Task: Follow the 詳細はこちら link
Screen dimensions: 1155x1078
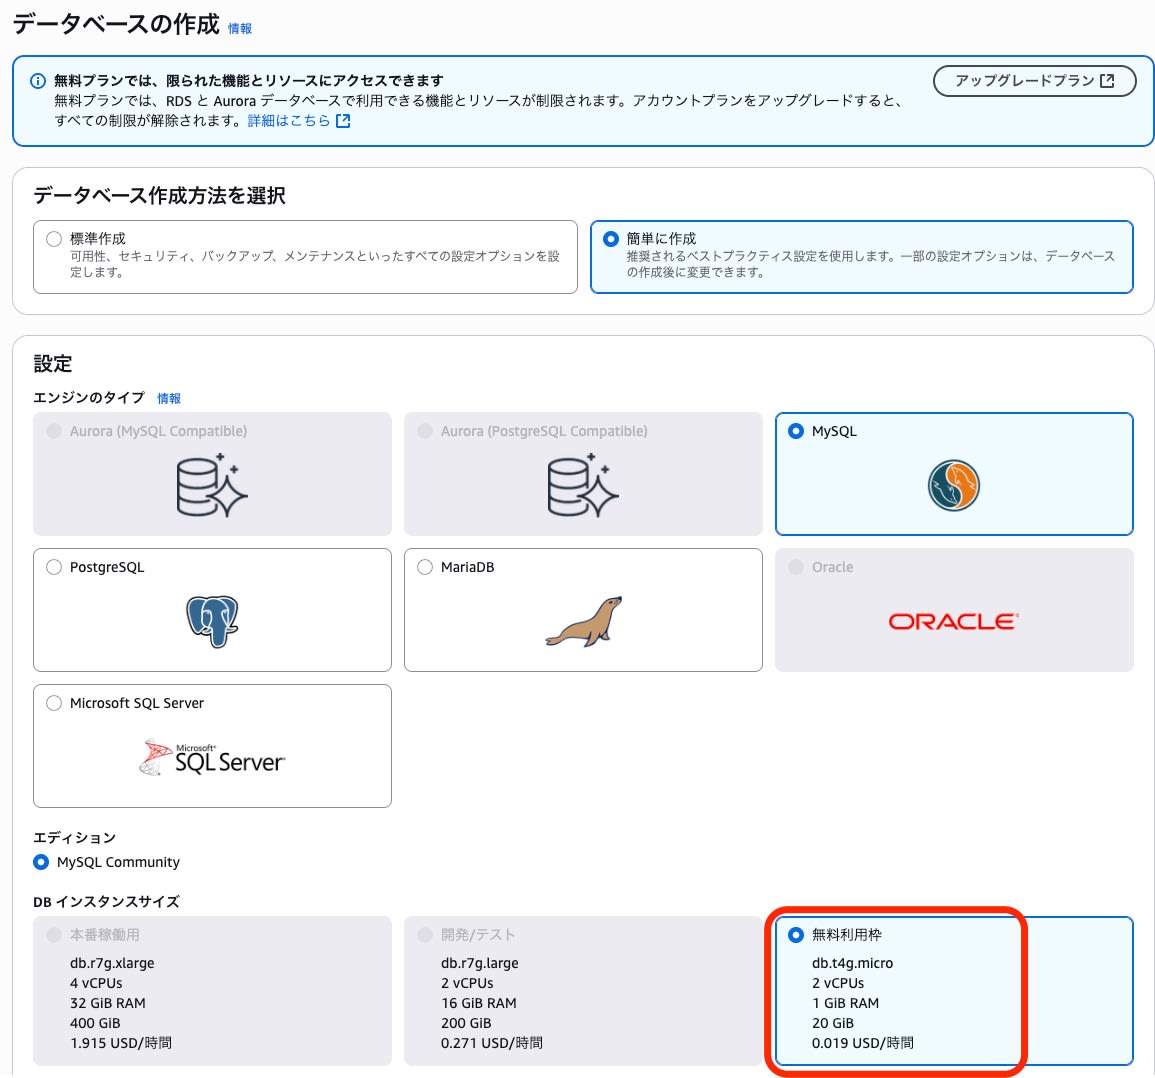Action: [x=289, y=121]
